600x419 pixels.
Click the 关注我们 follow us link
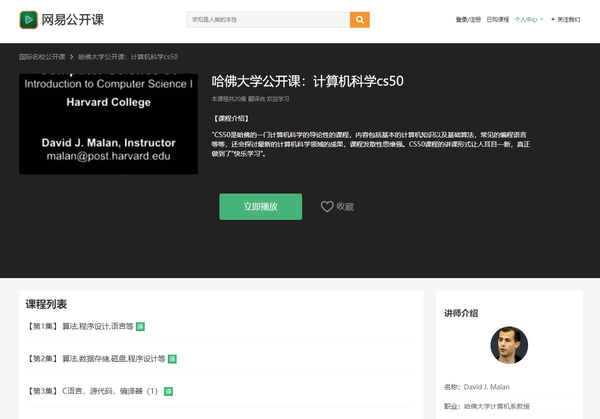click(x=568, y=20)
